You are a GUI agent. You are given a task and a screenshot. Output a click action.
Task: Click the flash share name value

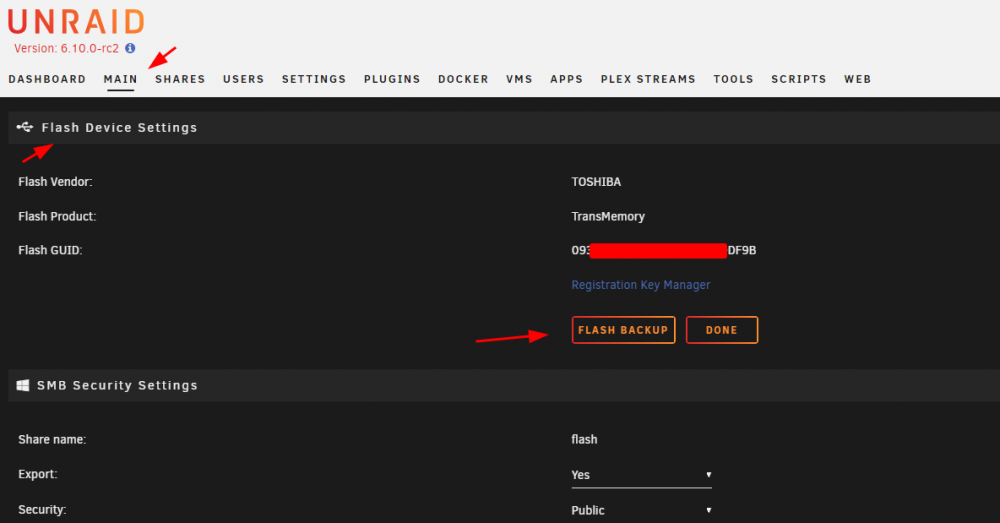(x=584, y=439)
